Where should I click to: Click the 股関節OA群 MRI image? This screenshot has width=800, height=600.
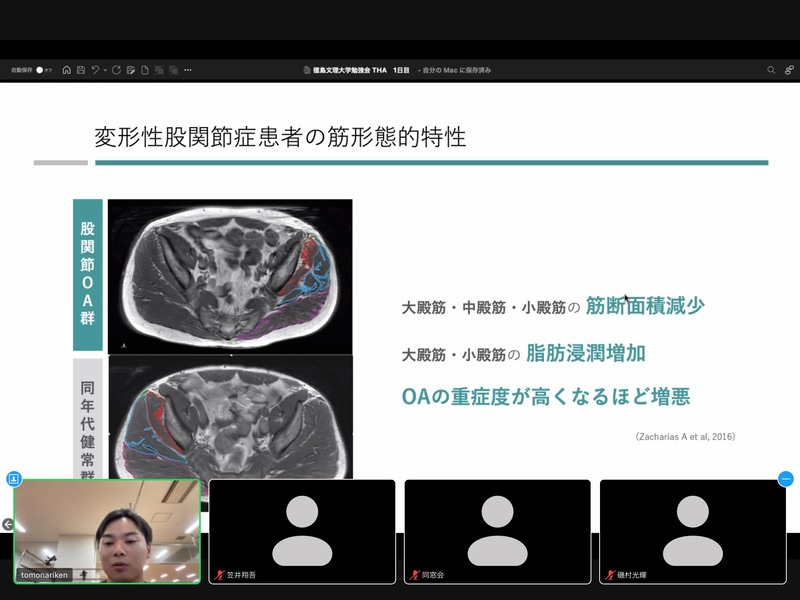pos(230,276)
